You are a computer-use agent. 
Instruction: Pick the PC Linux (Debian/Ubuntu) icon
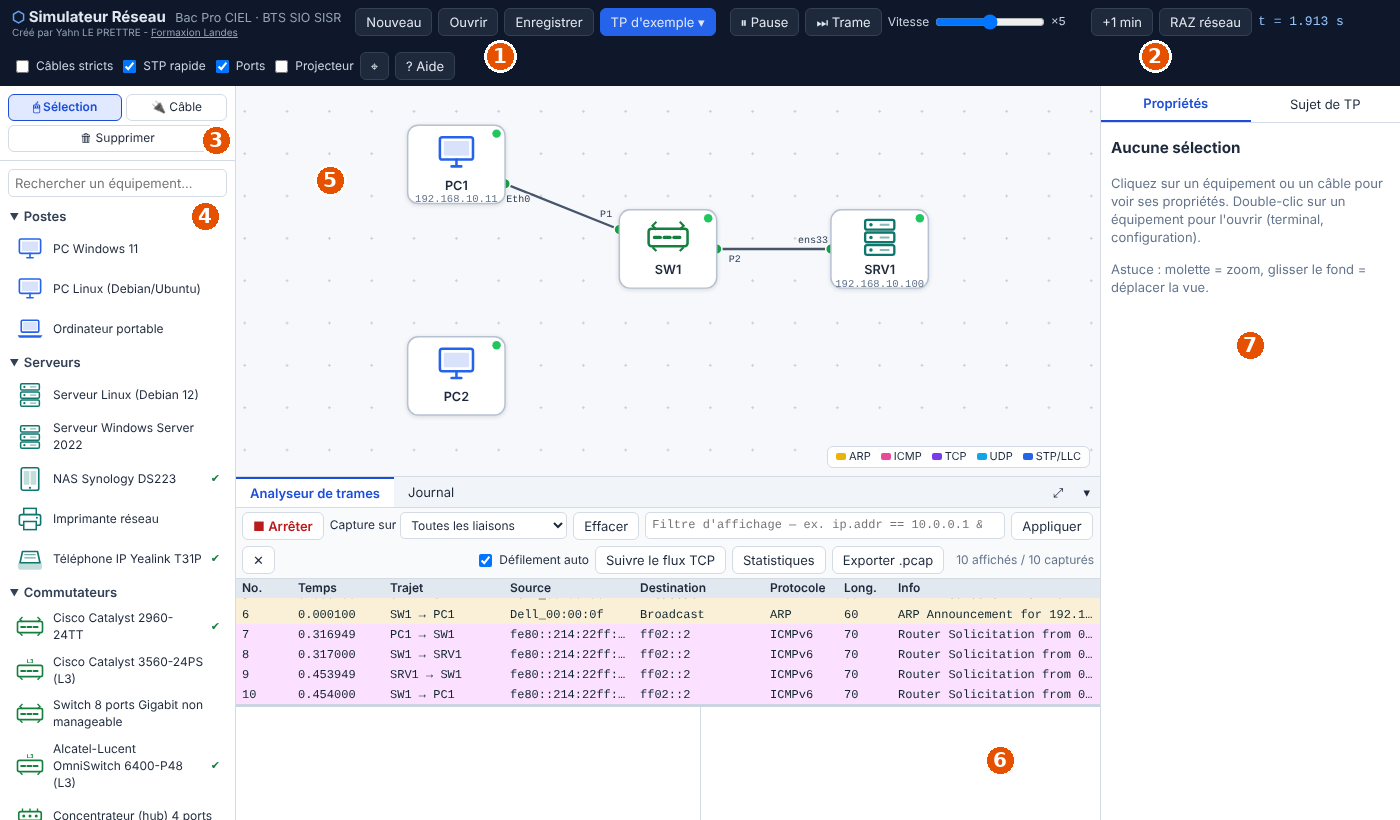[x=30, y=289]
